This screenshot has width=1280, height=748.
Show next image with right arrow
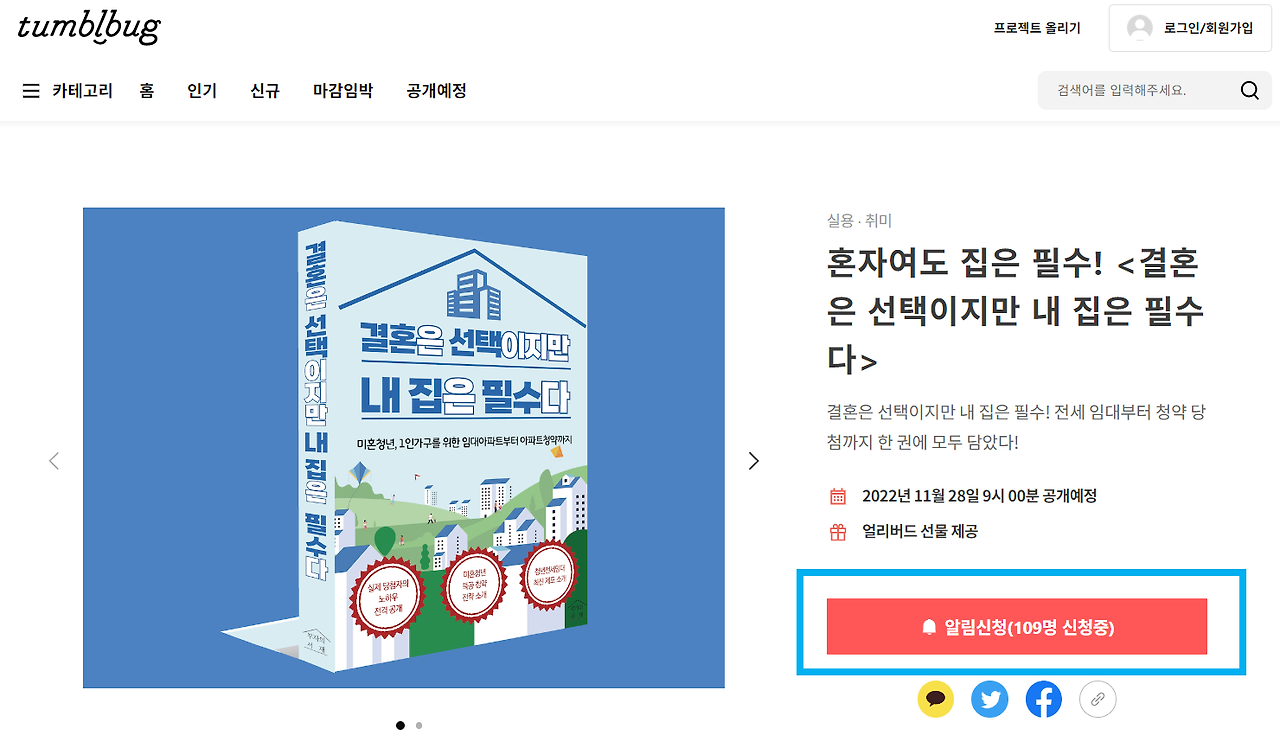coord(754,461)
